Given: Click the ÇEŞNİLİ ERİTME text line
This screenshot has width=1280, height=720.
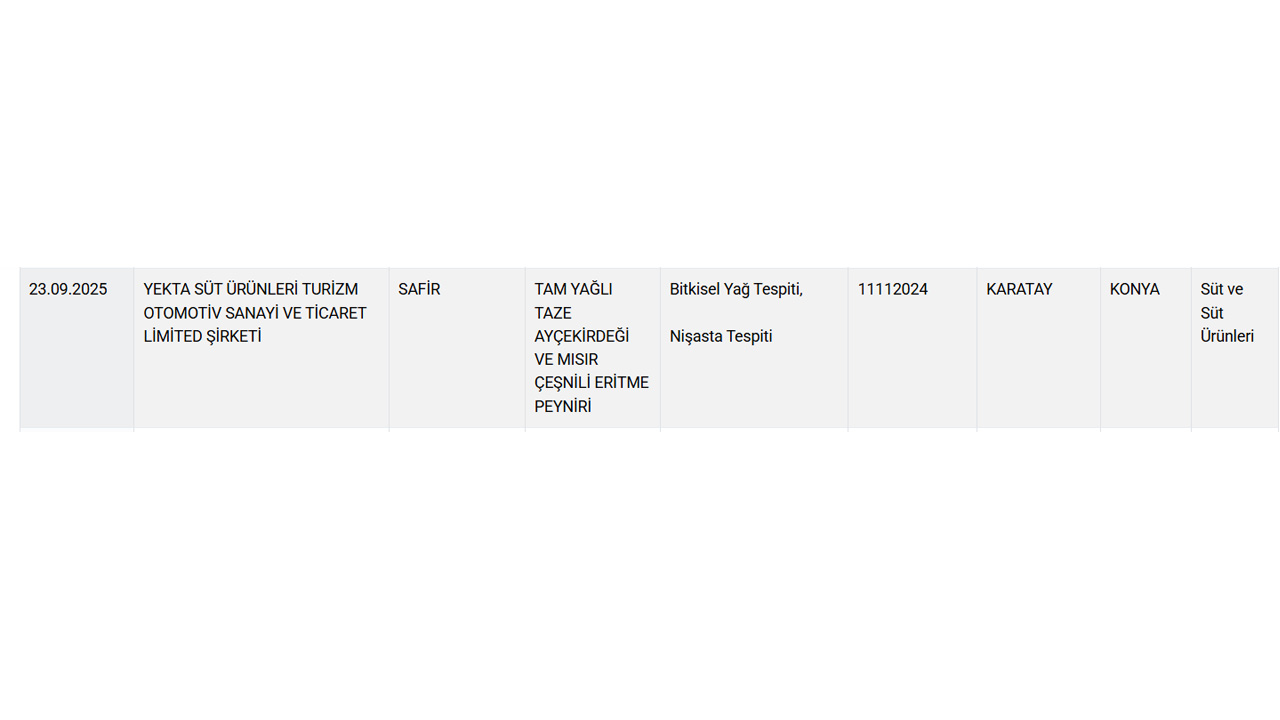Looking at the screenshot, I should click(591, 382).
